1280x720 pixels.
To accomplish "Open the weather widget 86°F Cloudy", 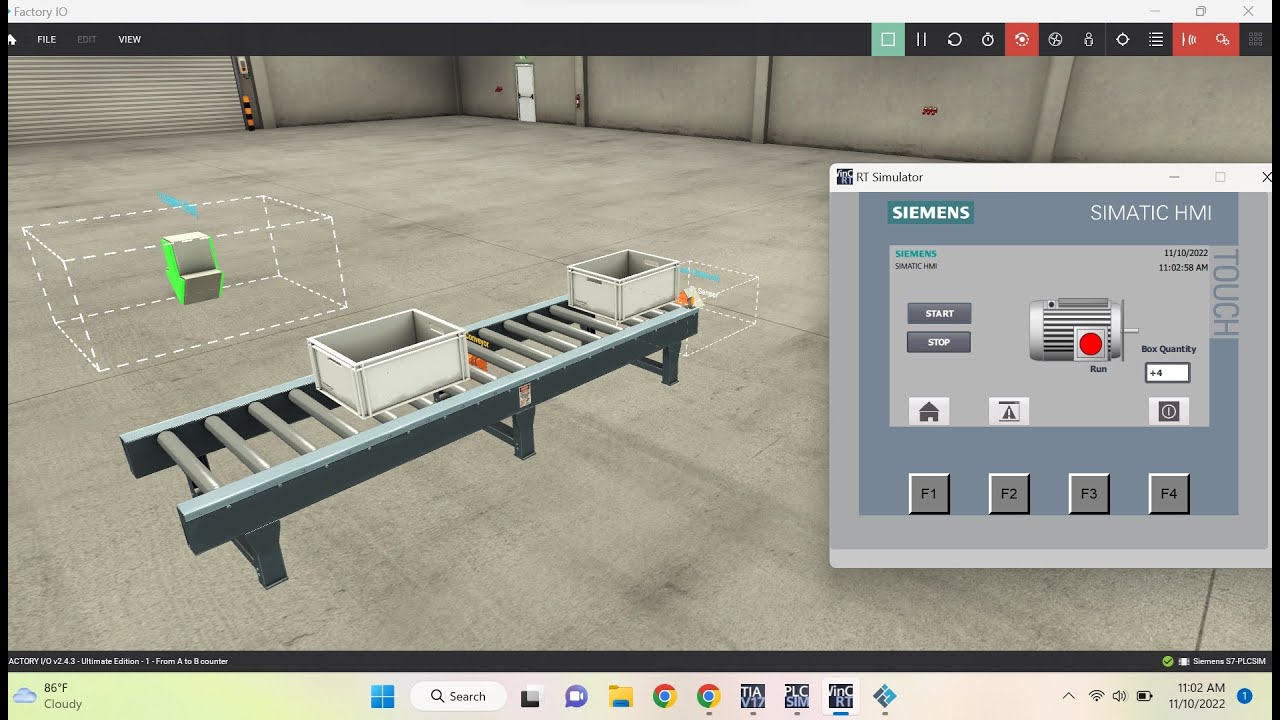I will [x=49, y=696].
